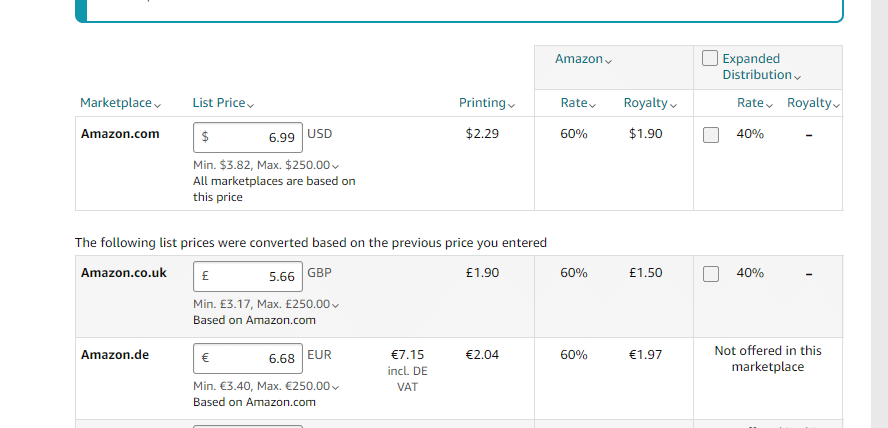The image size is (888, 428).
Task: Click the Marketplace column header link
Action: (x=116, y=103)
